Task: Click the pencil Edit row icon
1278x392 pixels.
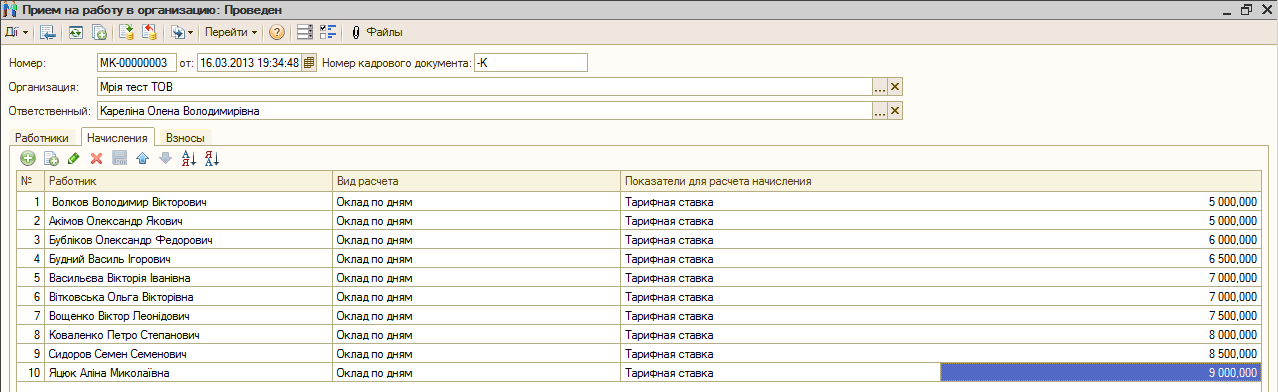Action: click(x=74, y=158)
